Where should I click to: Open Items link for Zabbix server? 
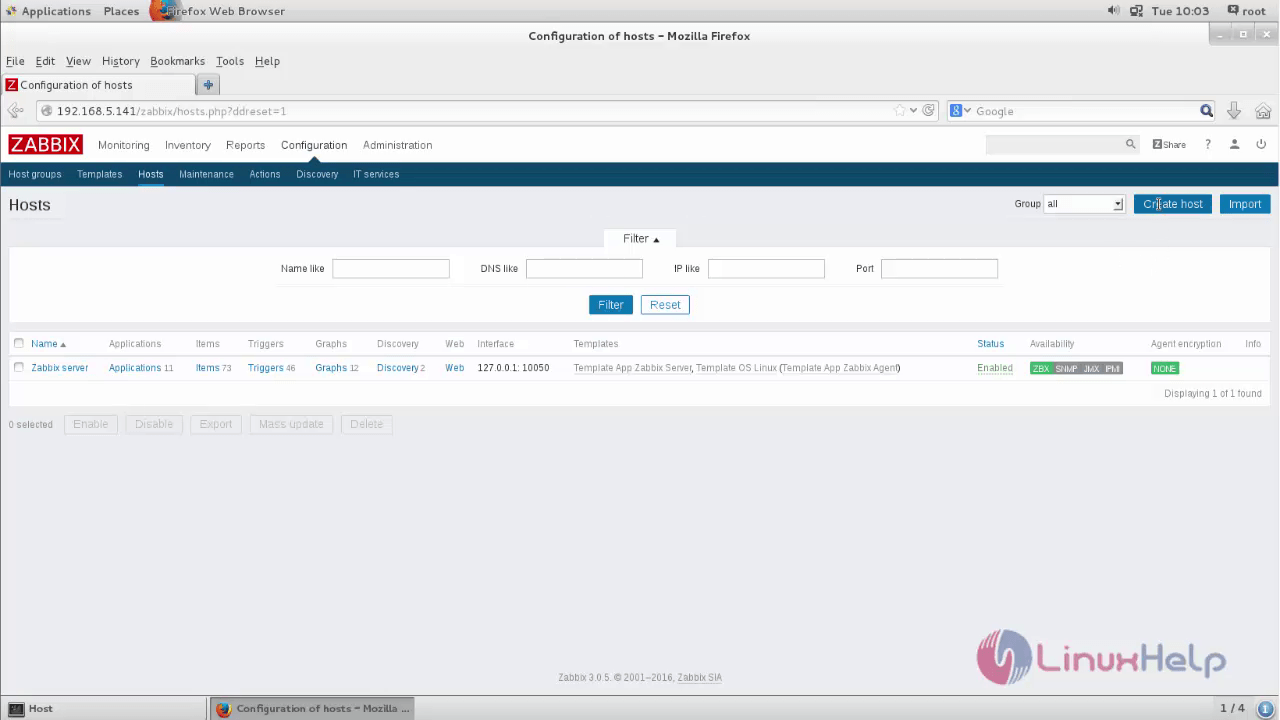(207, 368)
